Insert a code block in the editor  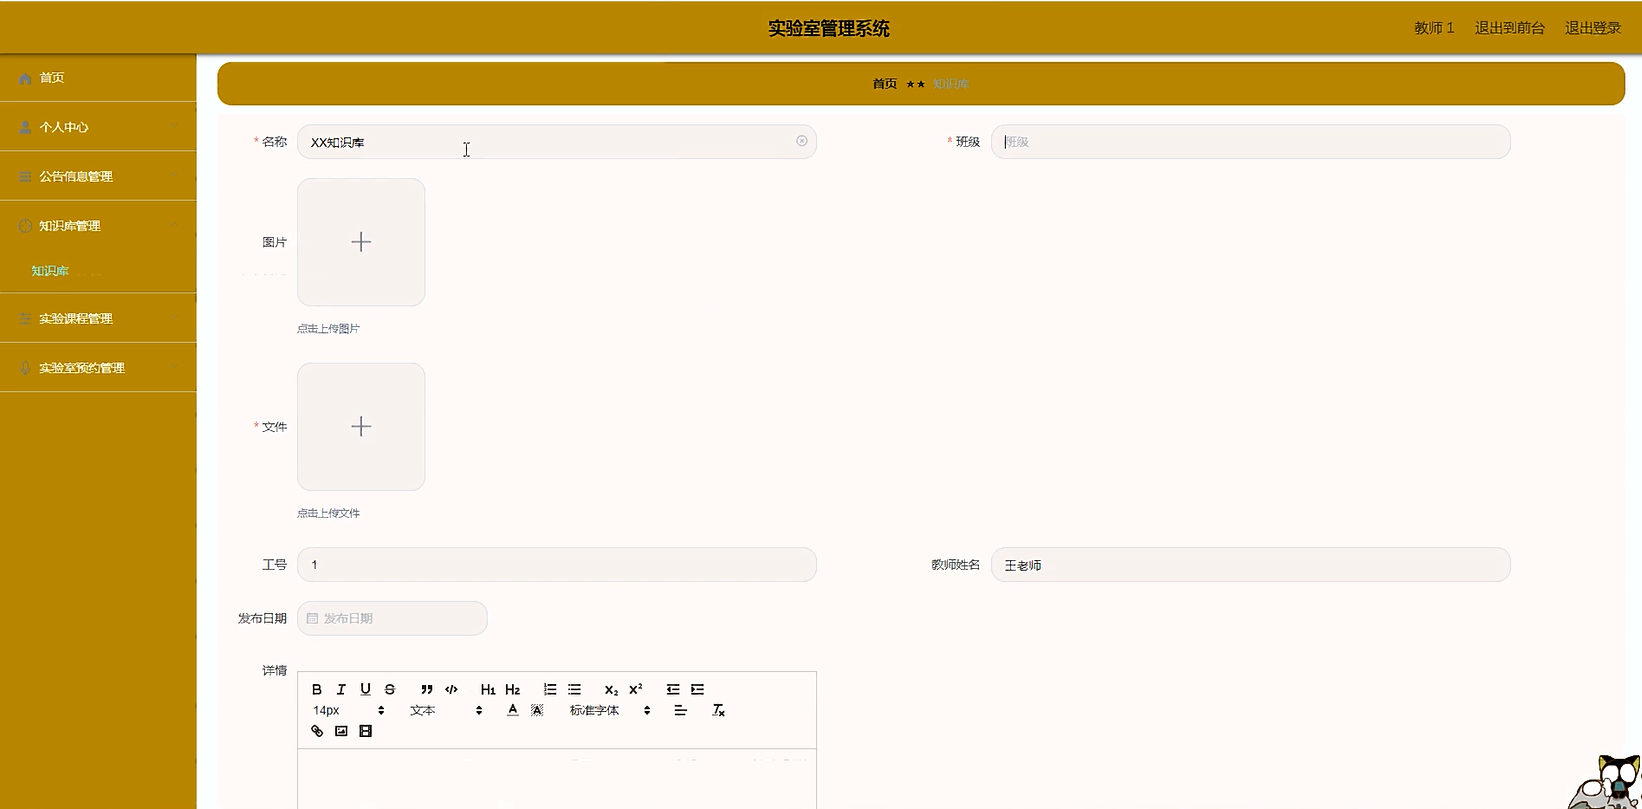pyautogui.click(x=451, y=689)
